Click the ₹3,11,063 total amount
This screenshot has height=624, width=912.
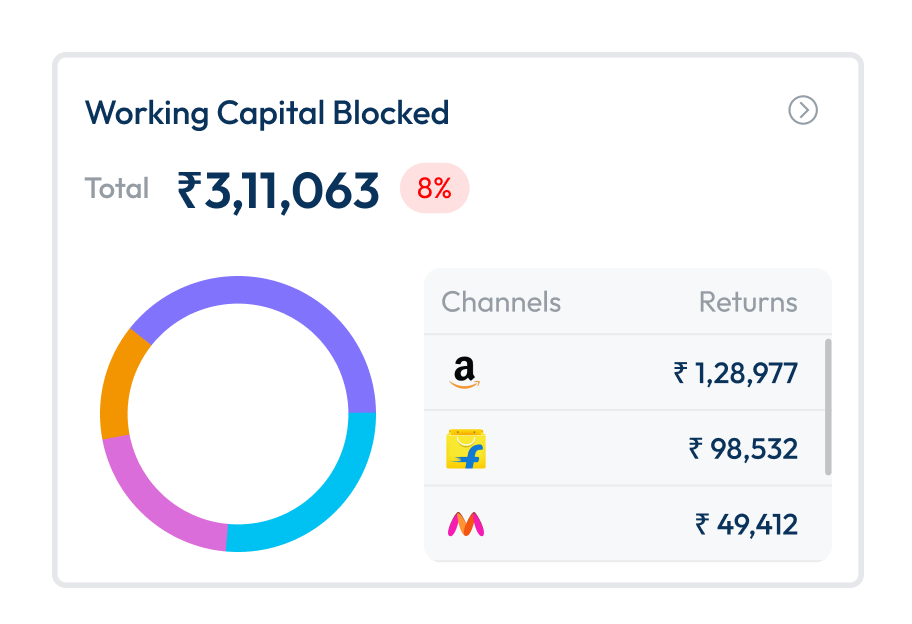coord(279,190)
